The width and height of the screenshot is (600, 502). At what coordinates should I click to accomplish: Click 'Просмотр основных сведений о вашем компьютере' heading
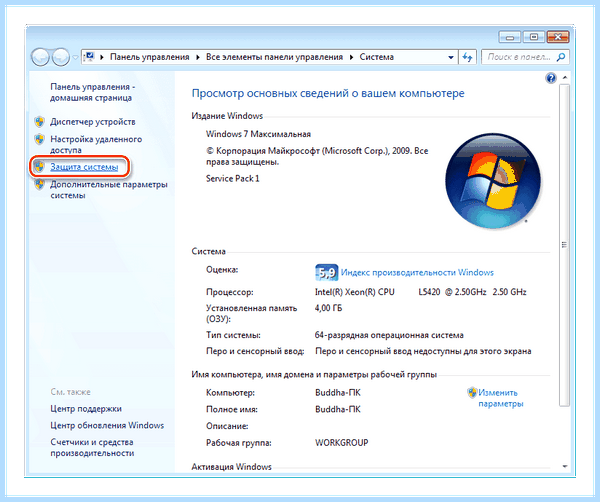coord(328,93)
